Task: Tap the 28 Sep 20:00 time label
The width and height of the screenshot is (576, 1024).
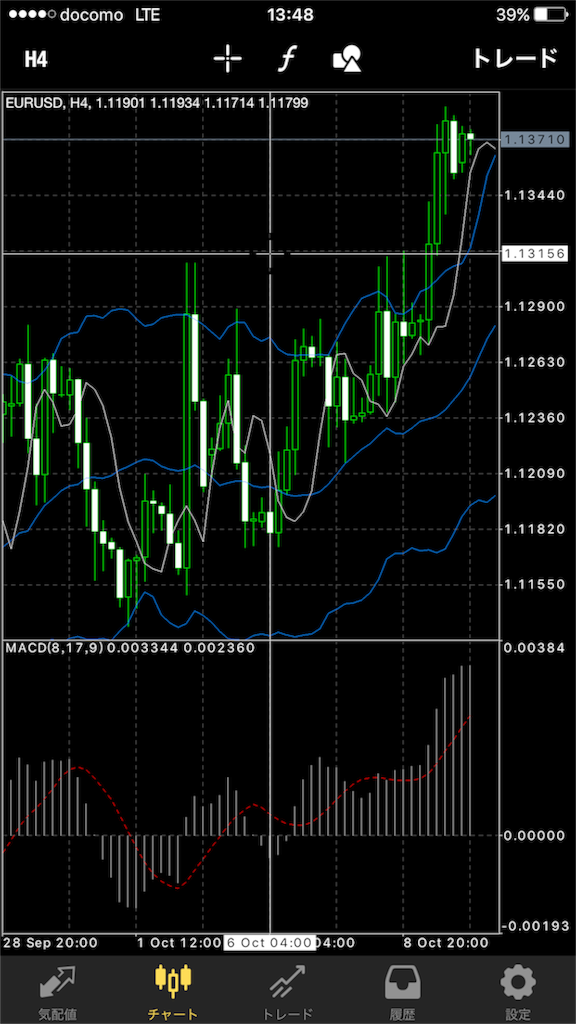Action: coord(50,942)
